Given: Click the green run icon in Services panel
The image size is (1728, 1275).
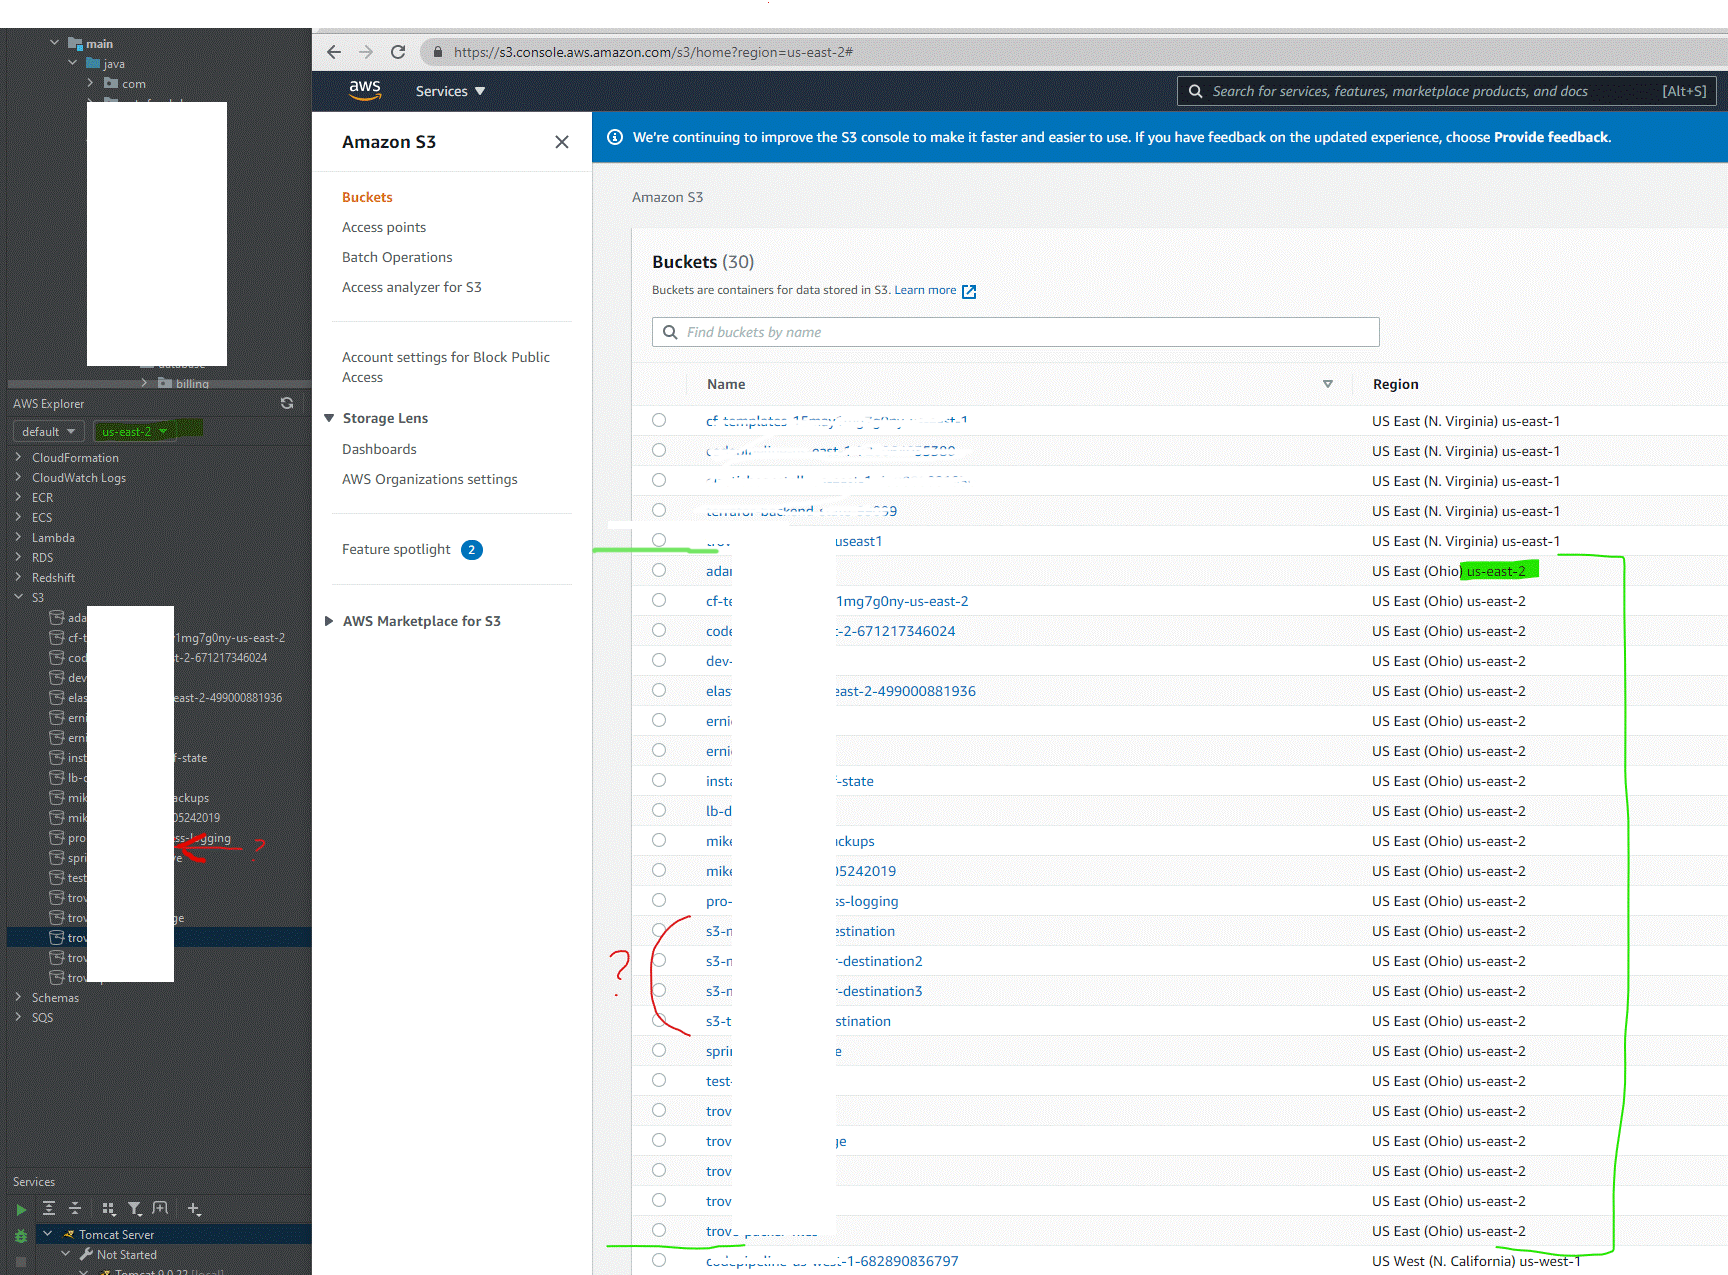Looking at the screenshot, I should point(21,1209).
